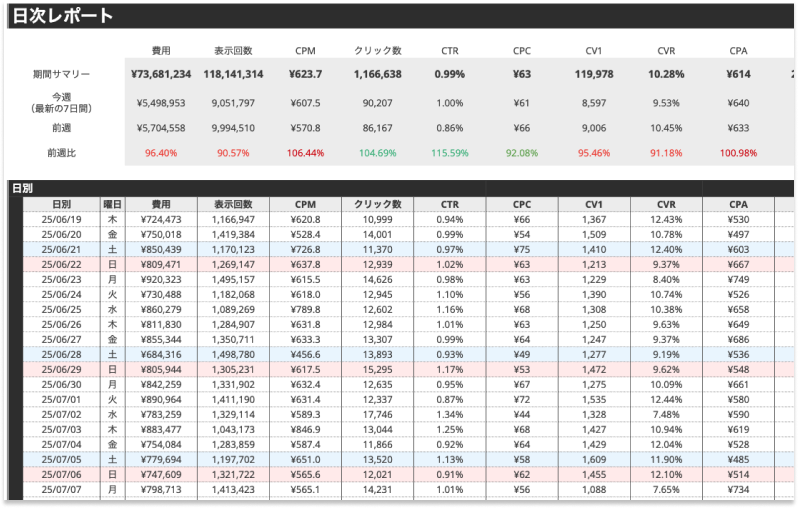Click the 日別 section header bar
This screenshot has width=798, height=508.
pos(22,188)
